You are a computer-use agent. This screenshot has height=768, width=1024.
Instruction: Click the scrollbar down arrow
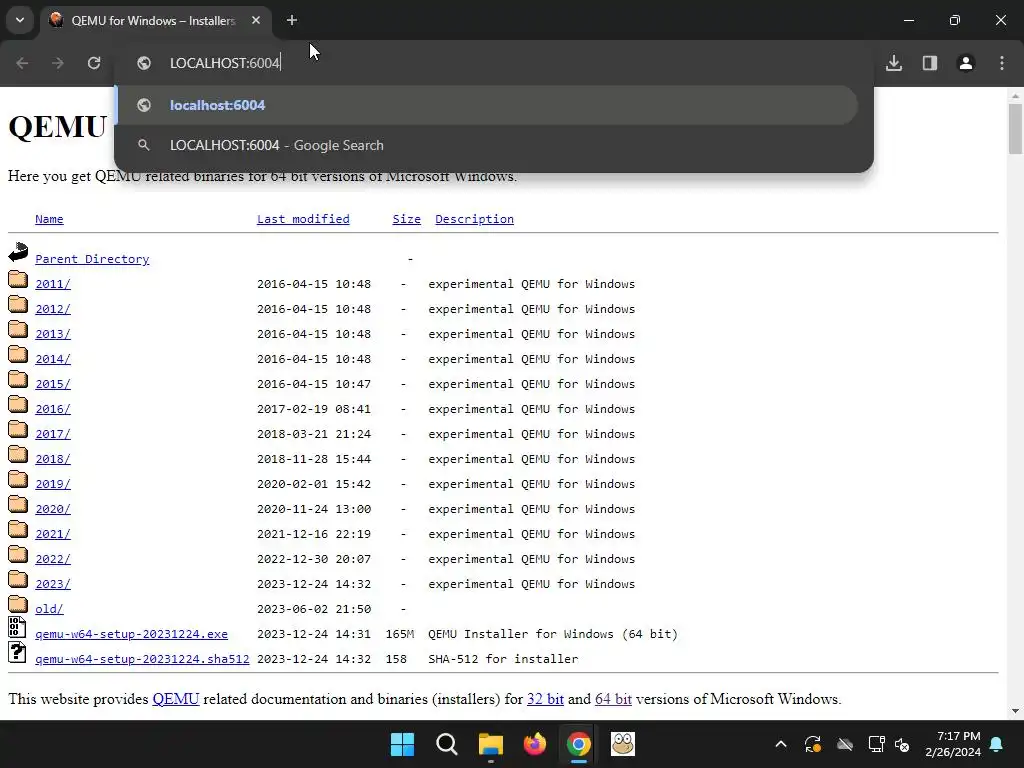tap(1015, 711)
